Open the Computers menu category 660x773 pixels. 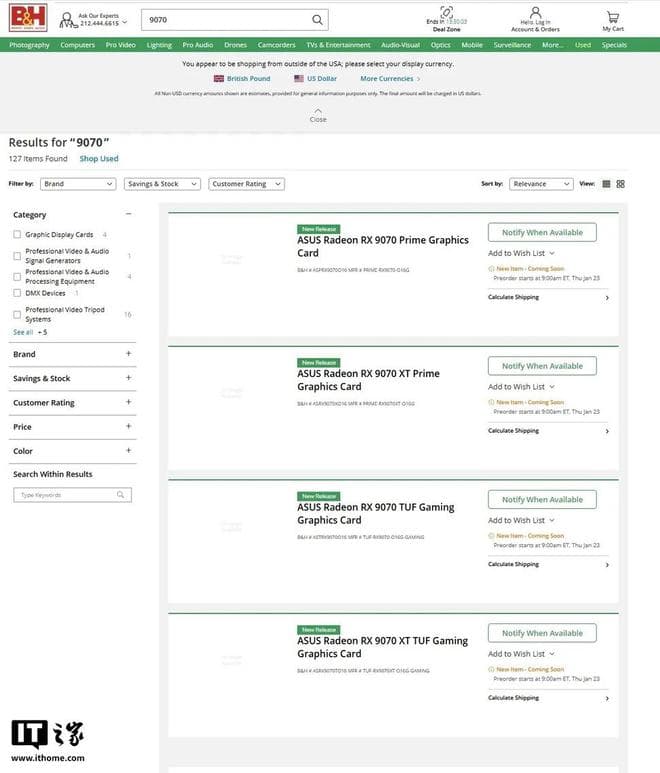[x=77, y=45]
